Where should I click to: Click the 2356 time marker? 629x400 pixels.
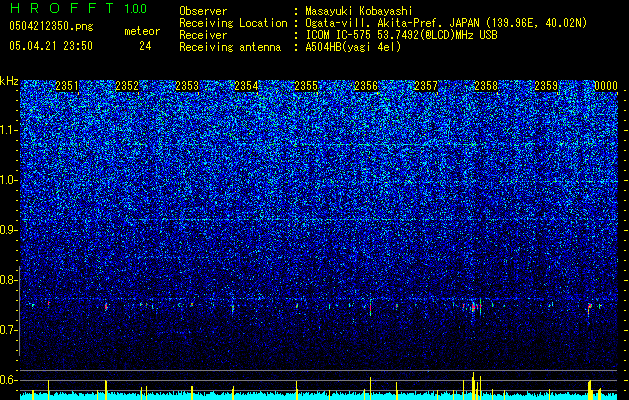point(366,86)
